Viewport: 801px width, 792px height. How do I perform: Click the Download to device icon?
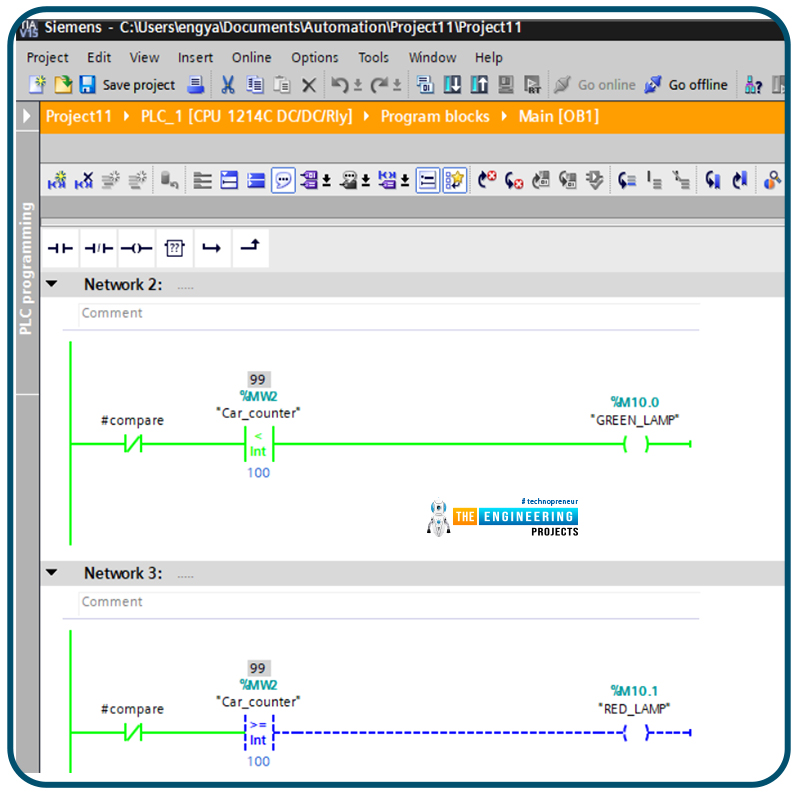(x=452, y=84)
